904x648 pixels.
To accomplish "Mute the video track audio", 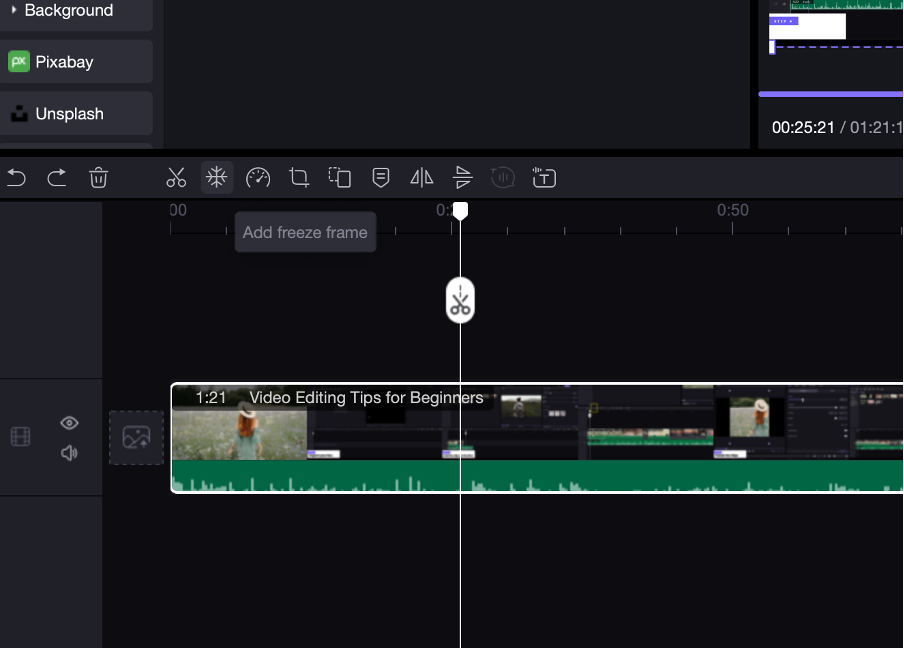I will 69,453.
